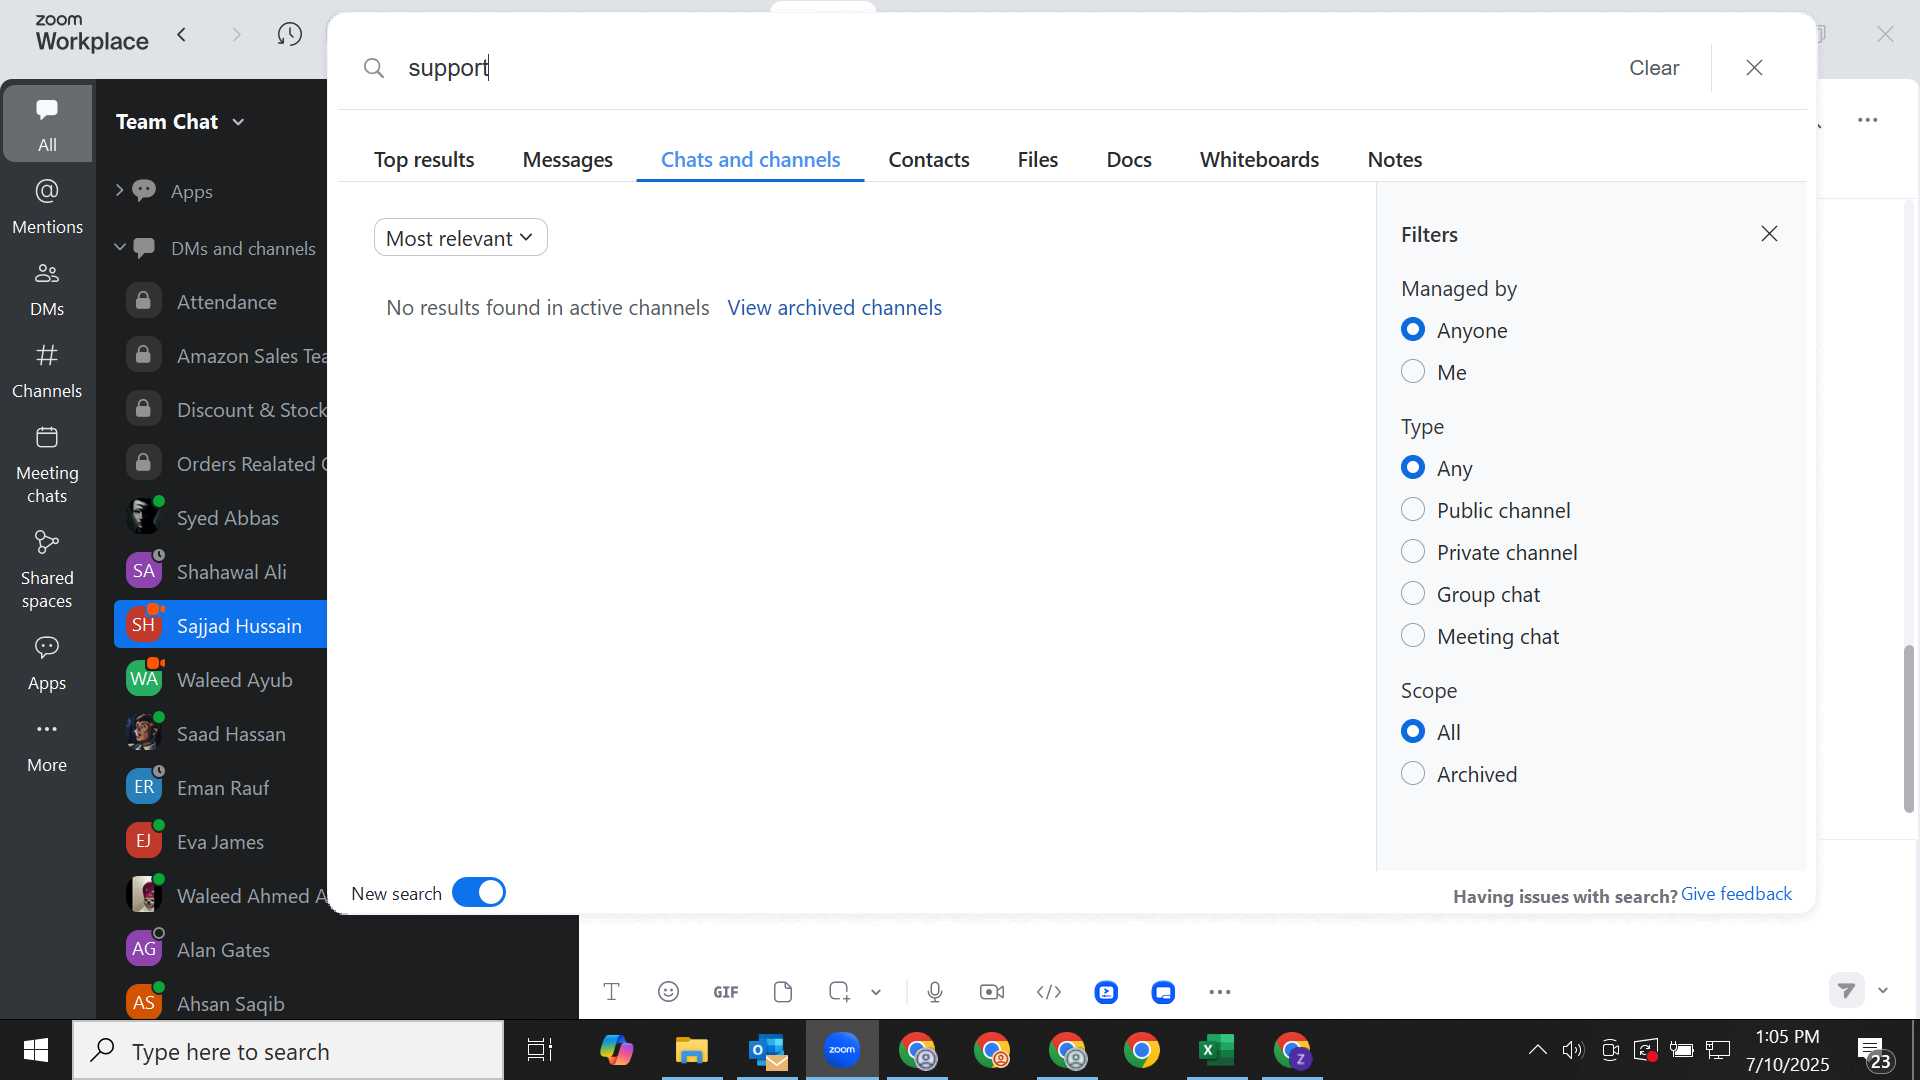Viewport: 1920px width, 1080px height.
Task: Select Managed by Me
Action: click(x=1413, y=372)
